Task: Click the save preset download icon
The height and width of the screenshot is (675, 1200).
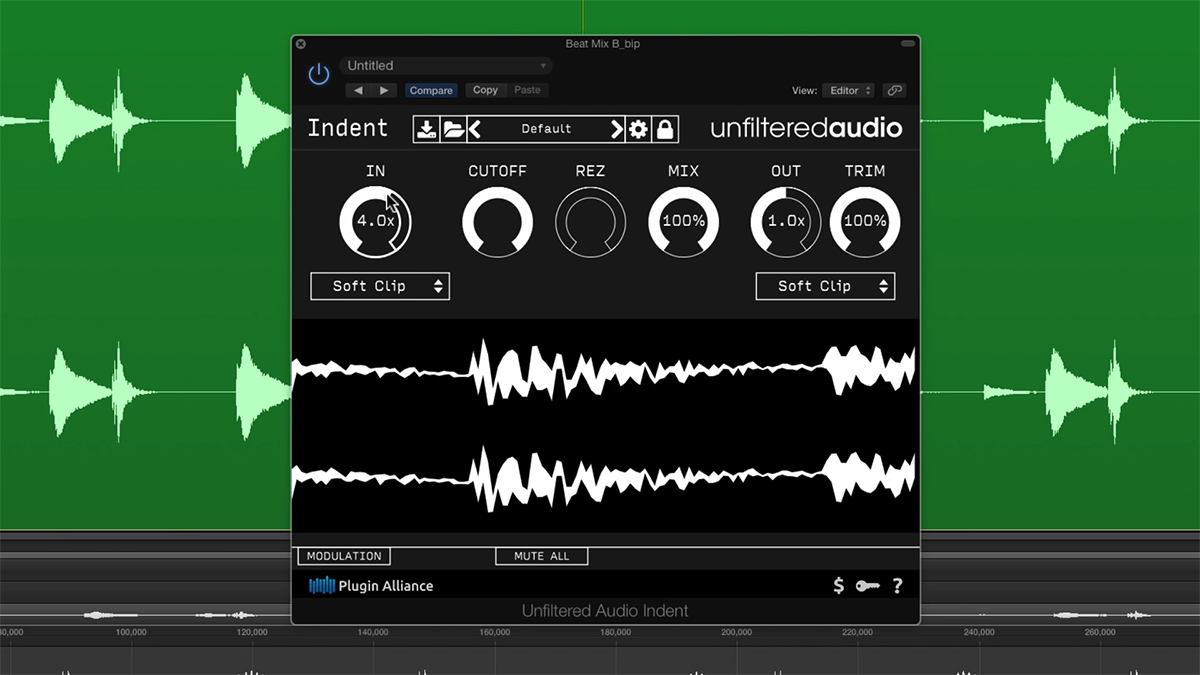Action: 427,129
